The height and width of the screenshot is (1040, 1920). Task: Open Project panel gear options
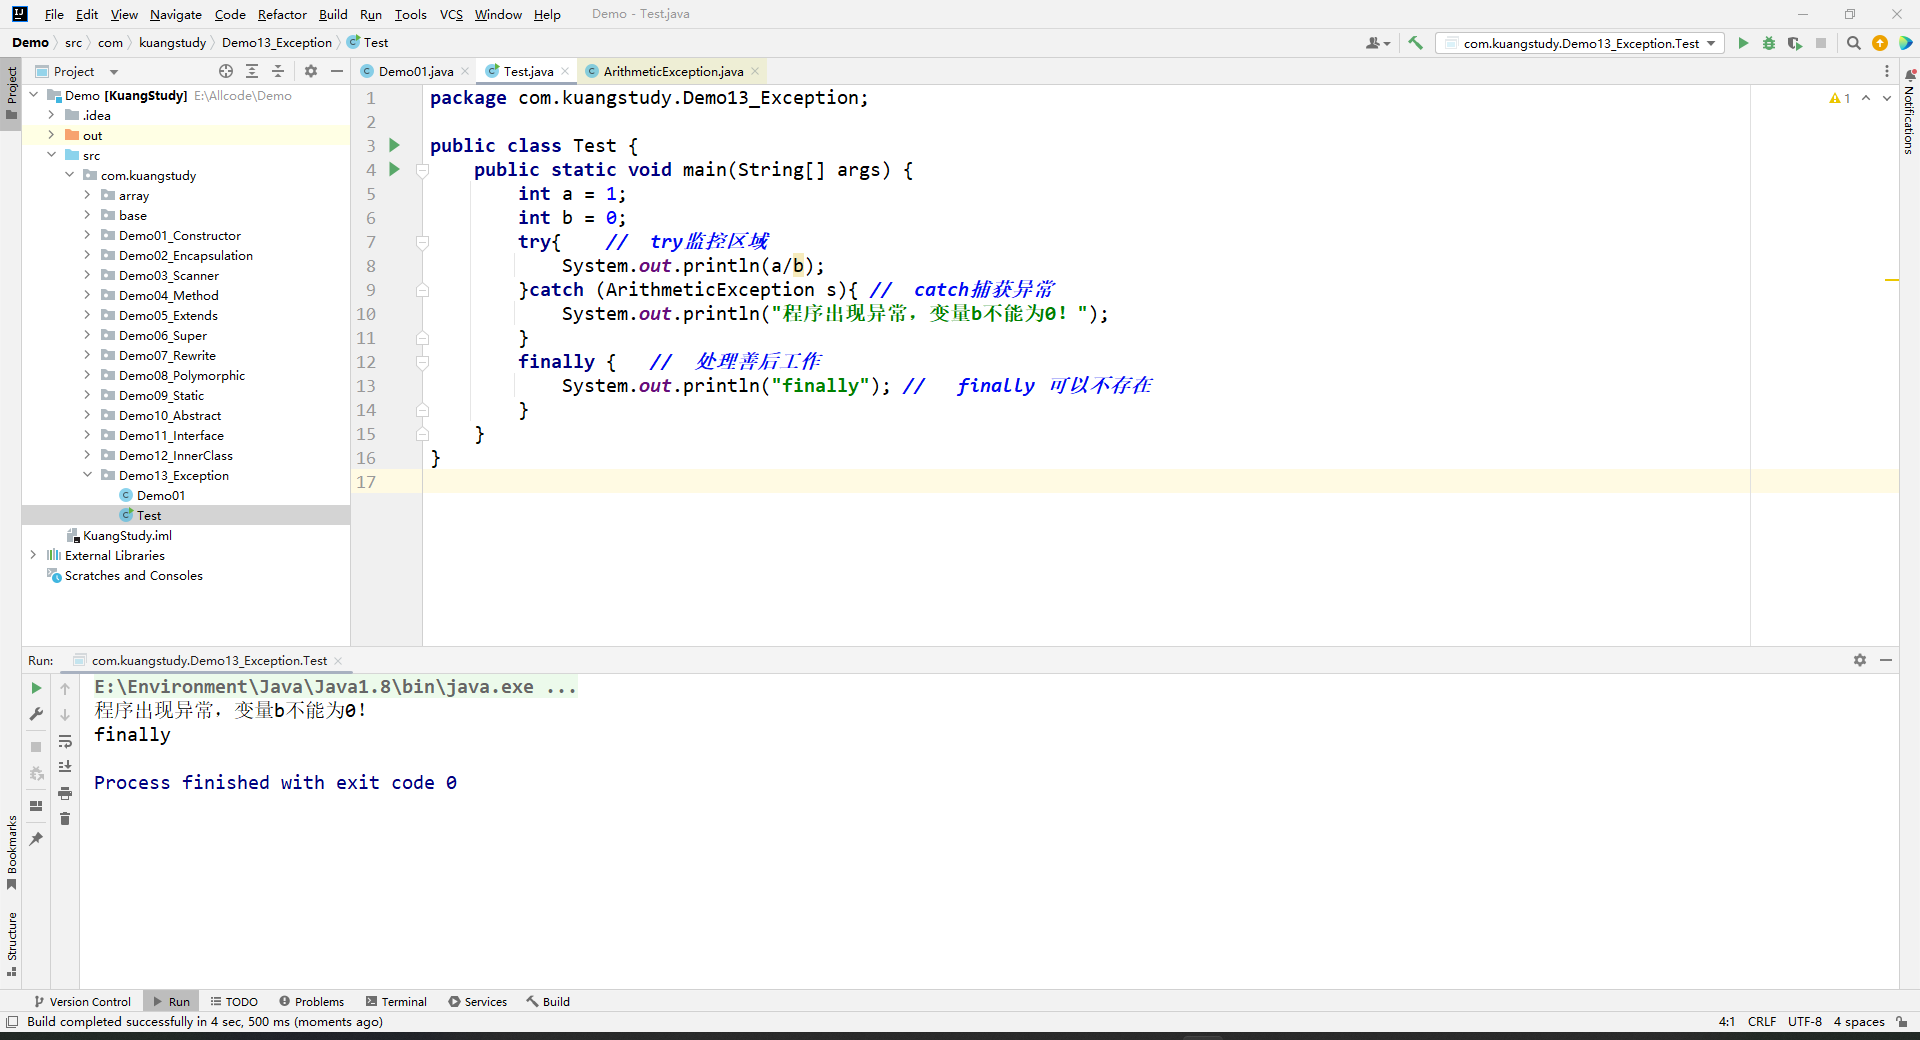311,71
